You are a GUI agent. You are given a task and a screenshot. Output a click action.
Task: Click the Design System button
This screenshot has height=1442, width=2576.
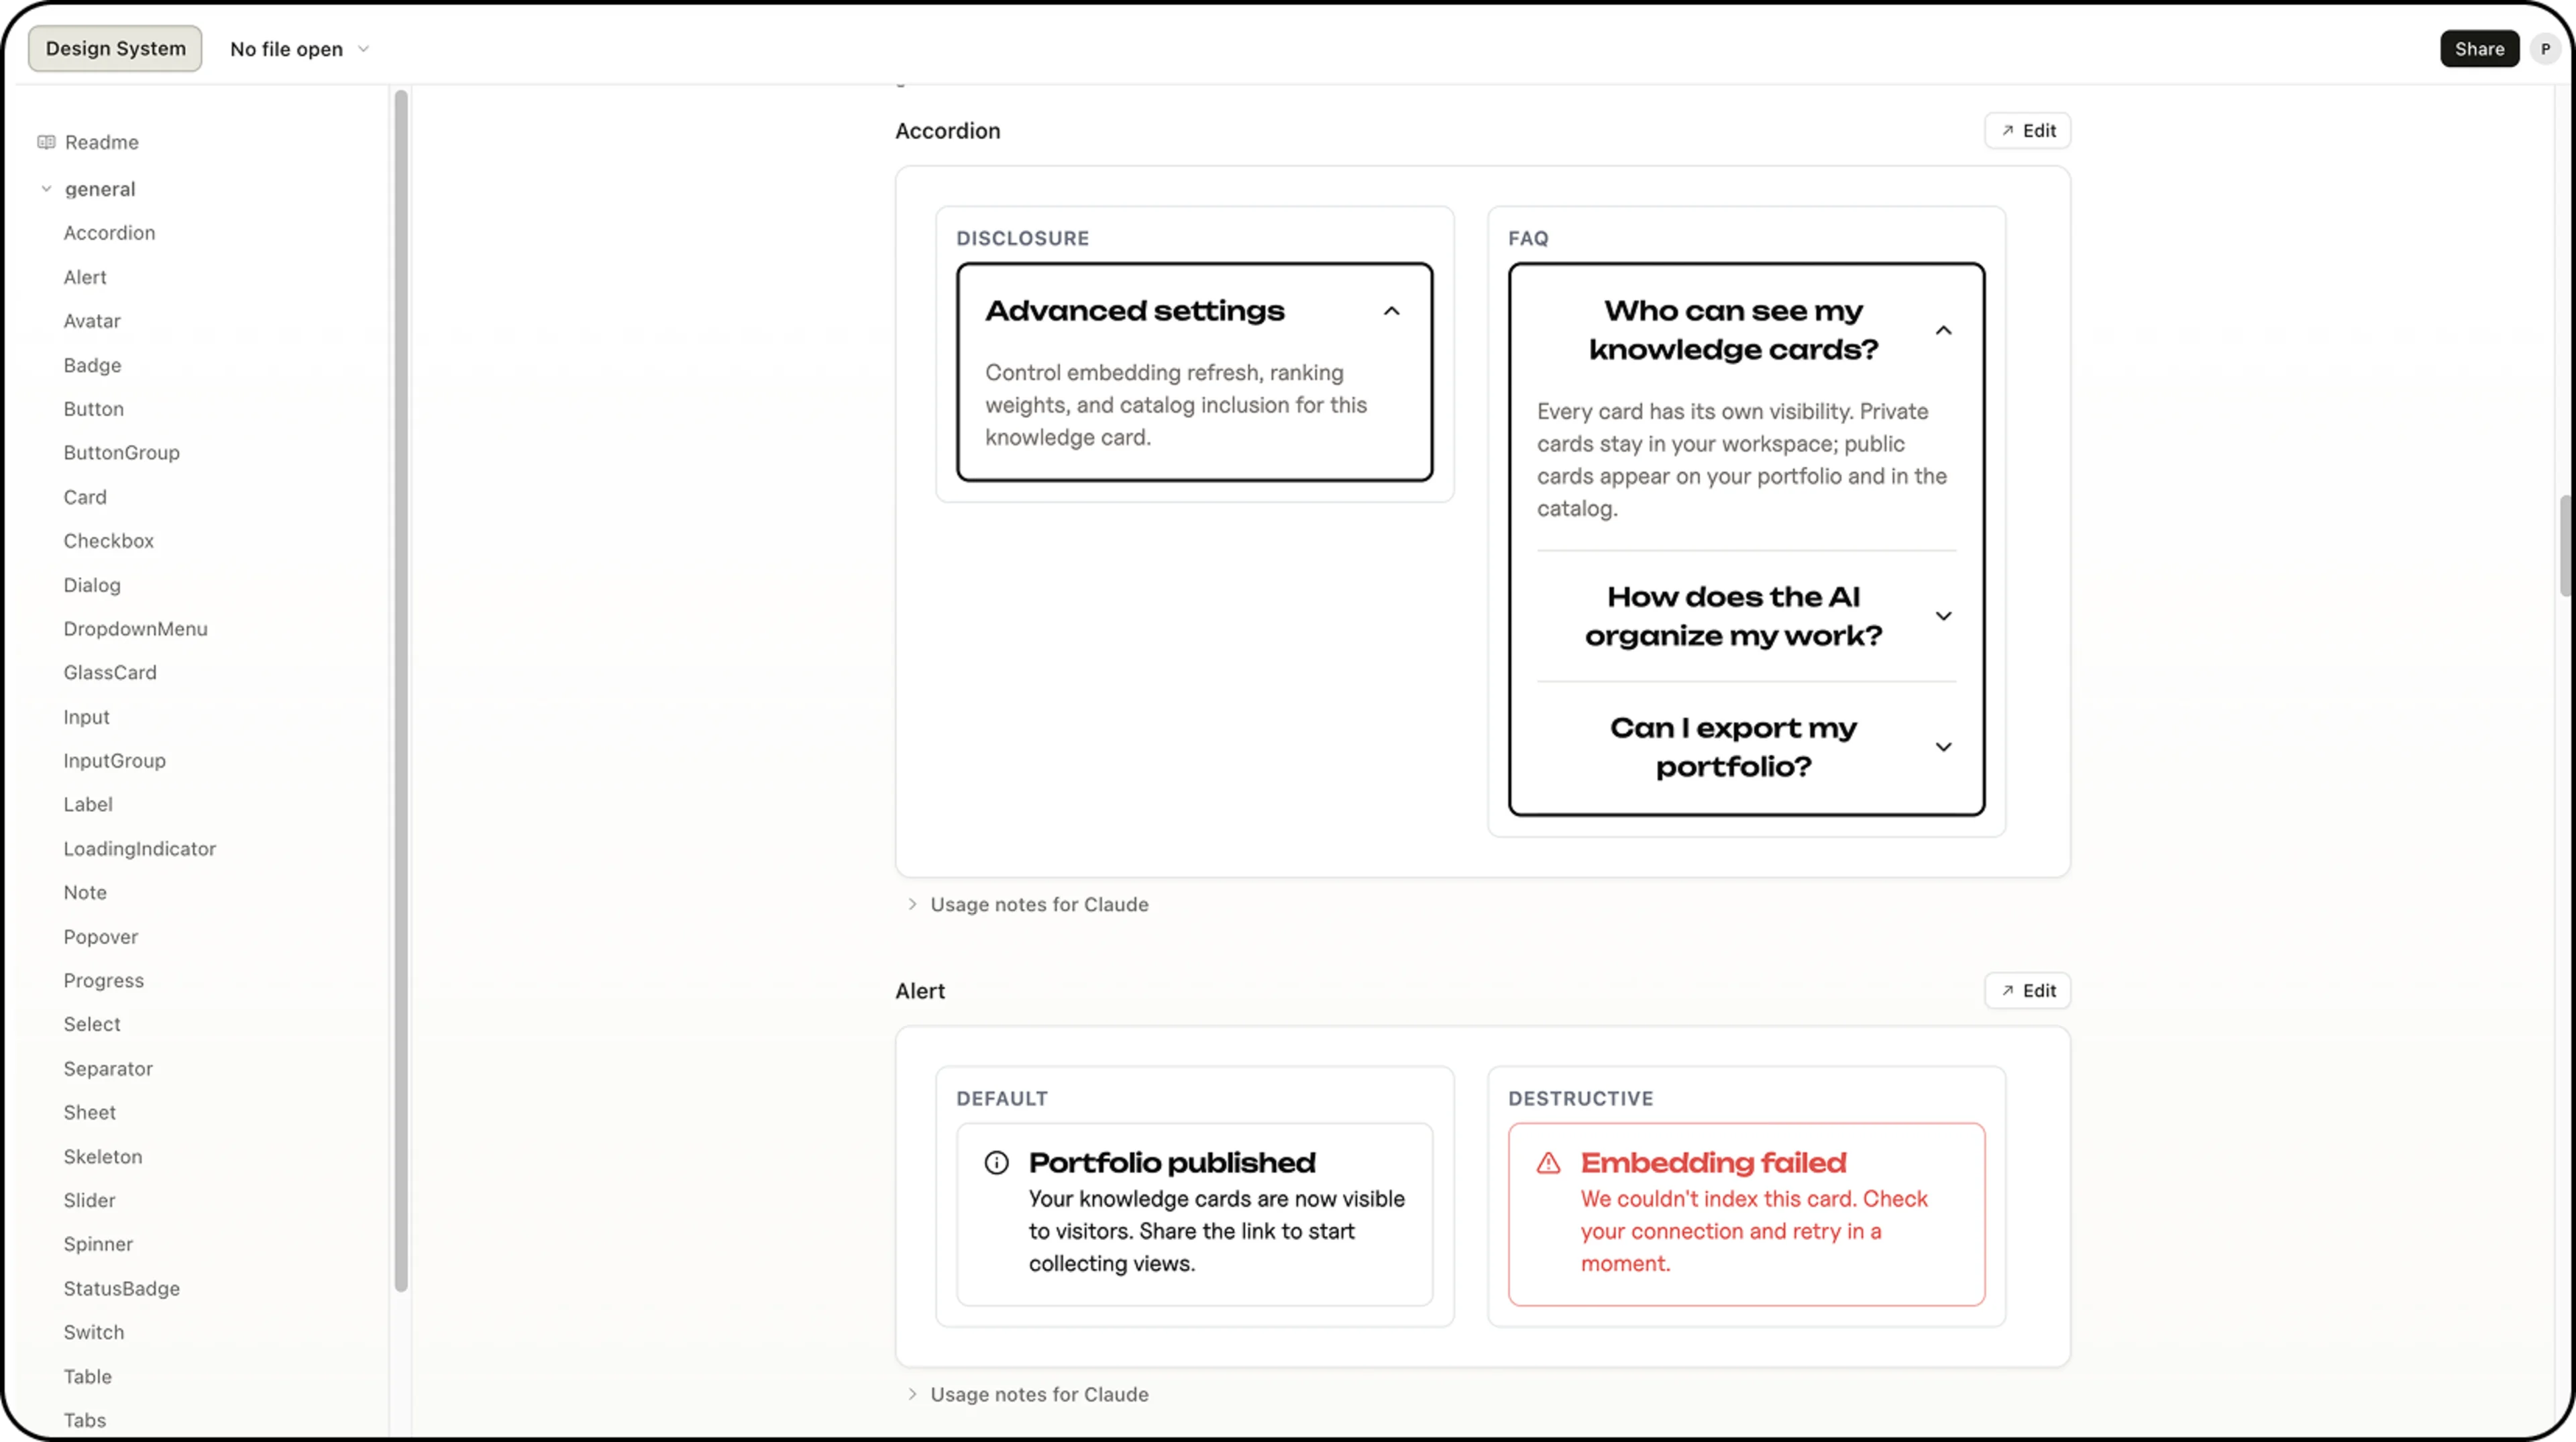(115, 49)
